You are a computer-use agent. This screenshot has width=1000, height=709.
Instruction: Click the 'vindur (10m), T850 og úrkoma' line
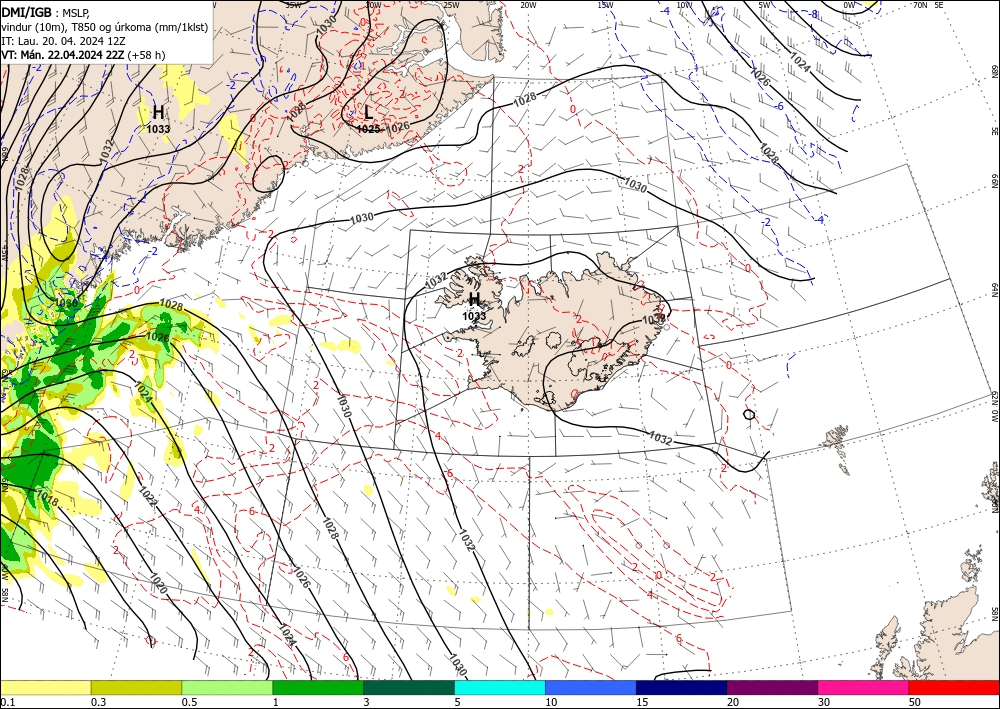(105, 27)
